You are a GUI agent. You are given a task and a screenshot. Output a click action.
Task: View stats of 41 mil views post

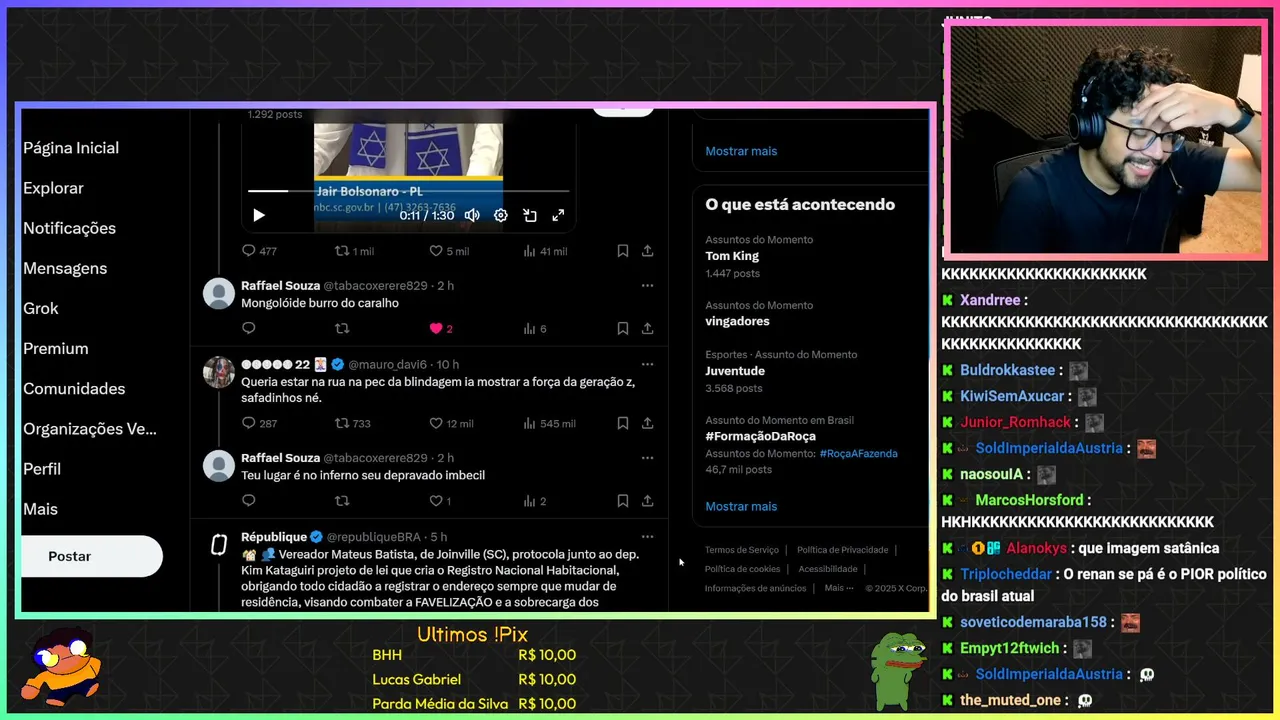(x=545, y=251)
